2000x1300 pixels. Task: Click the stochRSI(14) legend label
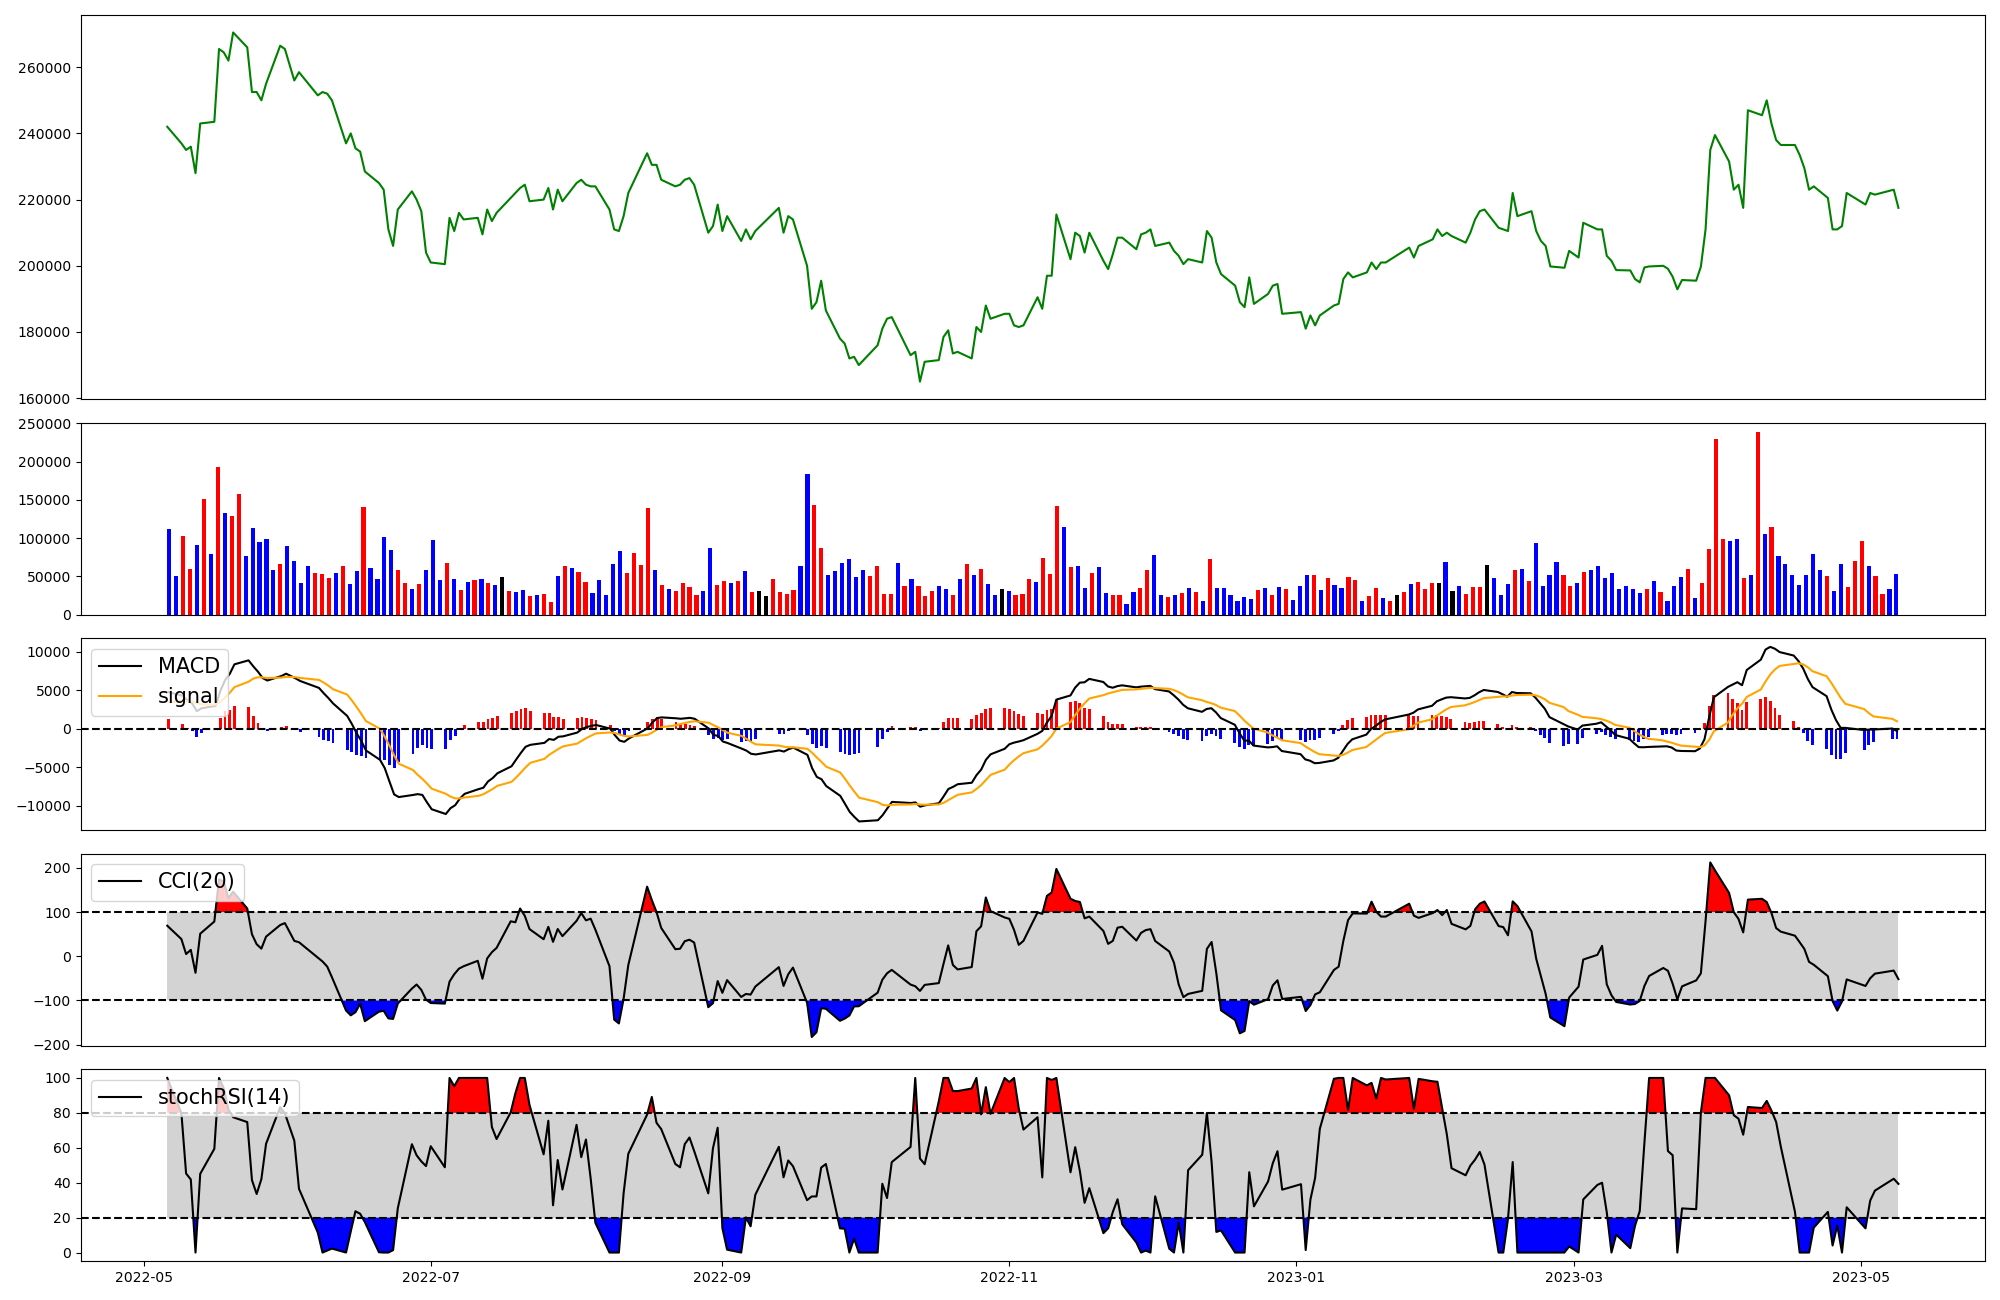tap(223, 1097)
